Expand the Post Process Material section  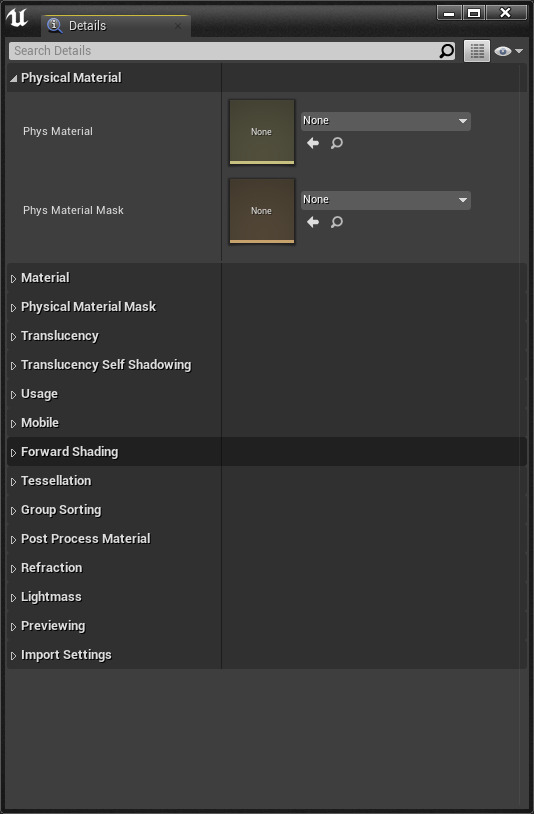point(13,540)
